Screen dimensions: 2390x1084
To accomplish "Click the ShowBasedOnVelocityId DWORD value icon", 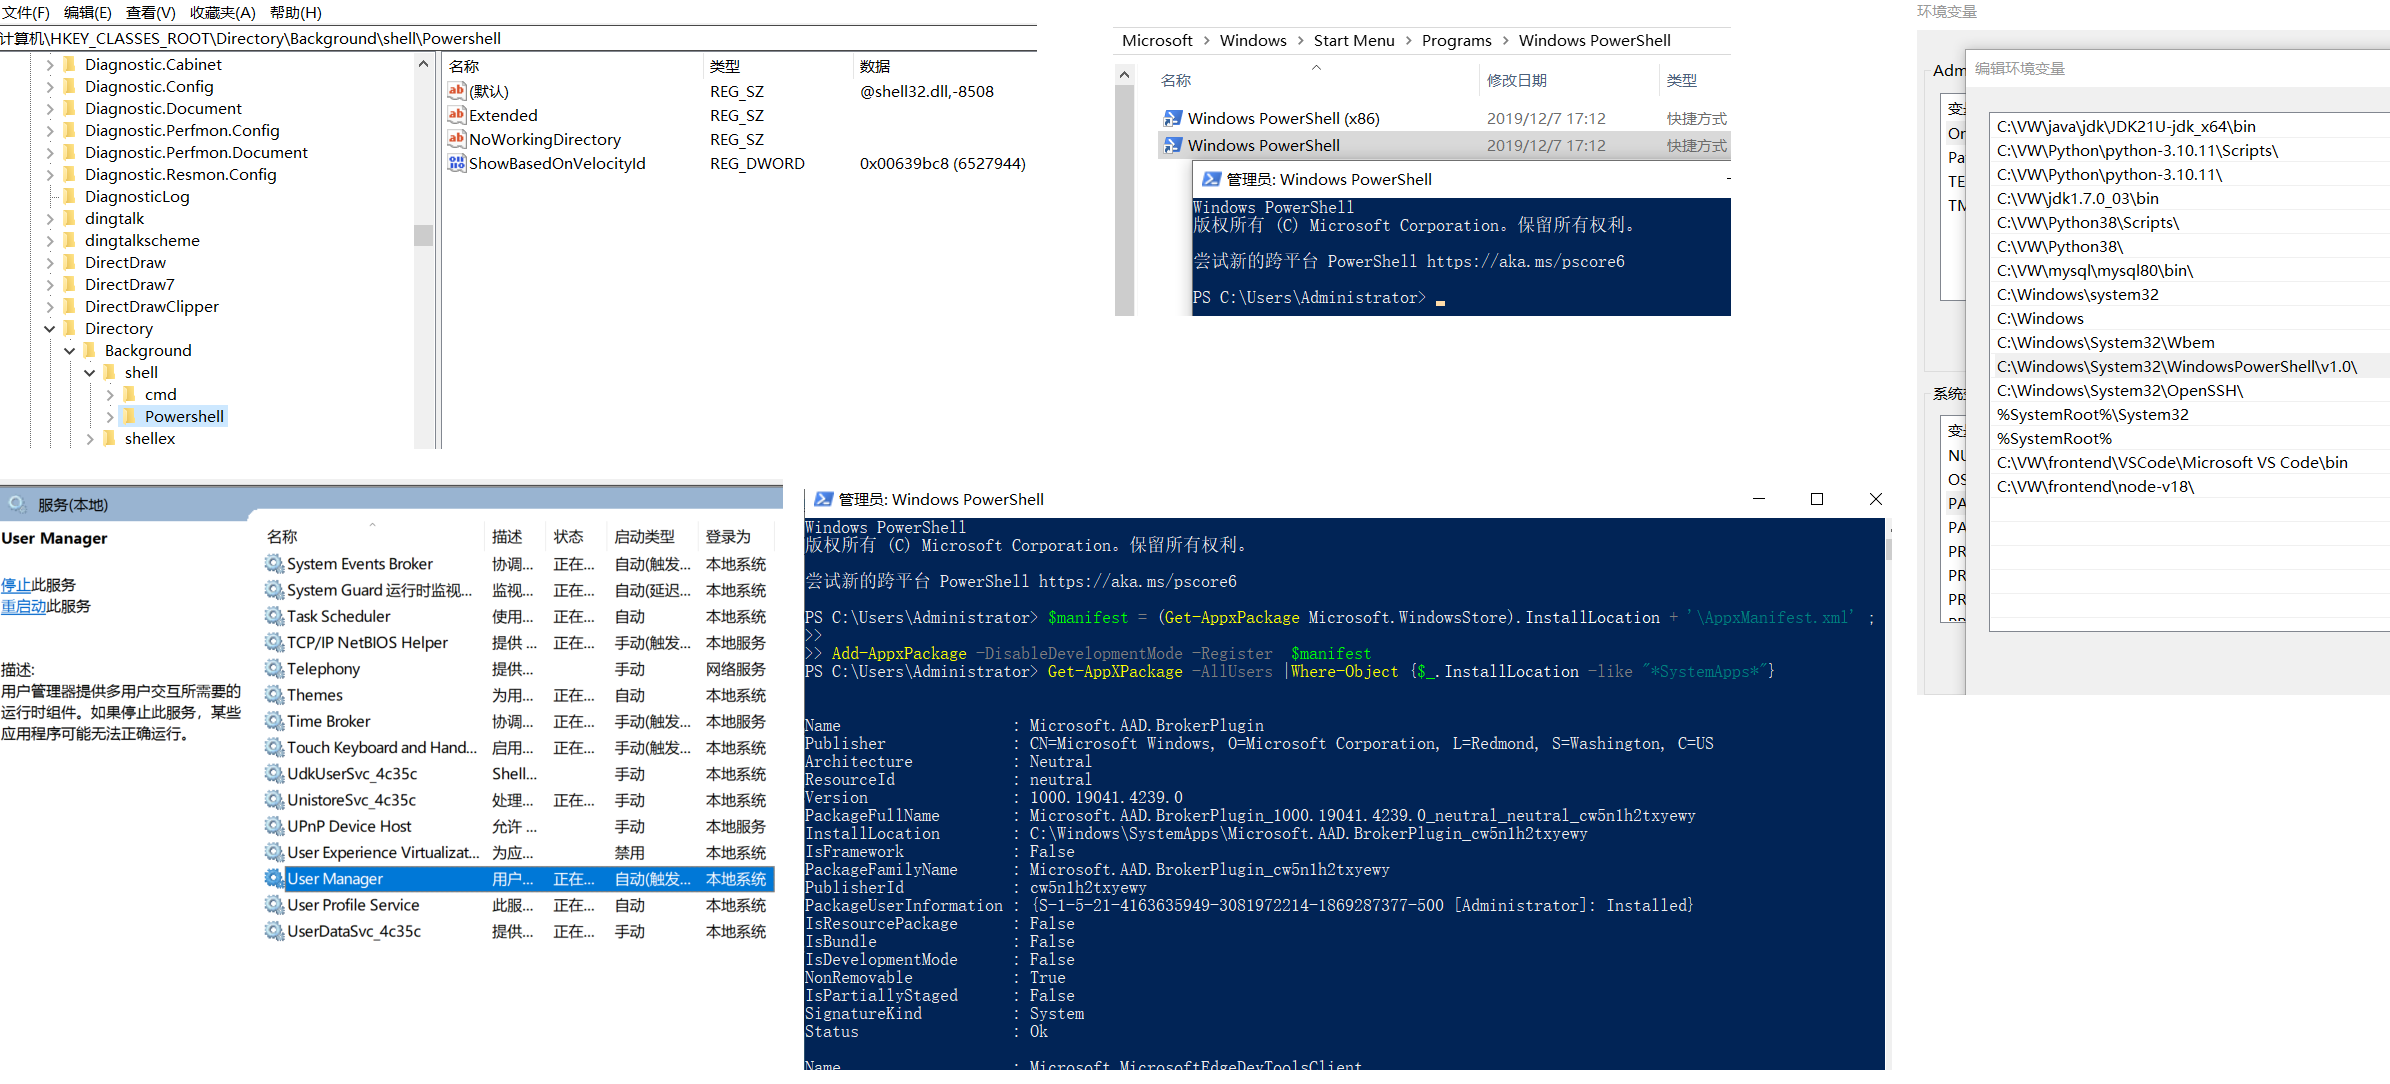I will (x=456, y=163).
